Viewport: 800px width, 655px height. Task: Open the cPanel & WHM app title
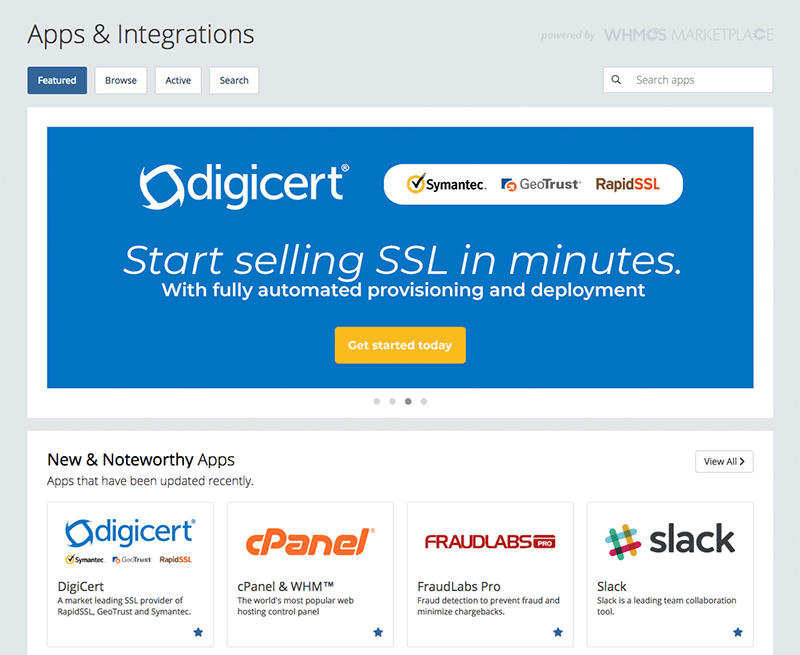tap(286, 587)
